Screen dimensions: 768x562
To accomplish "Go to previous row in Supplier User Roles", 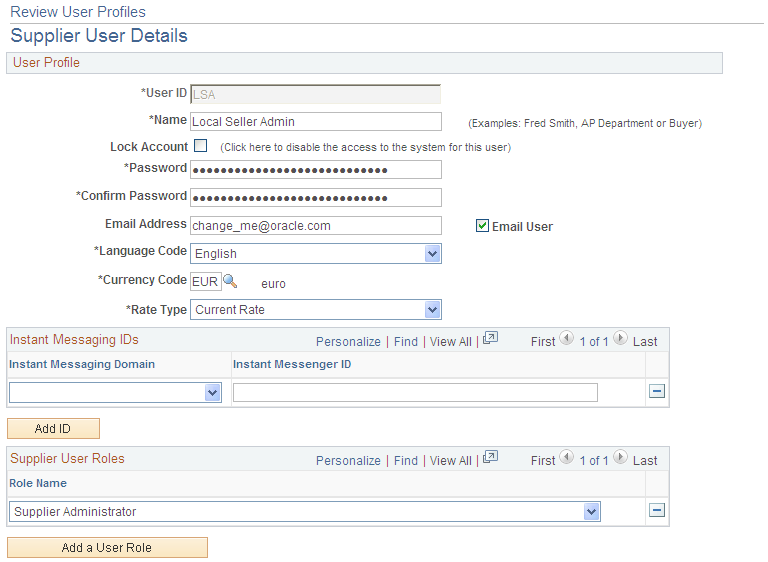I will pyautogui.click(x=567, y=457).
